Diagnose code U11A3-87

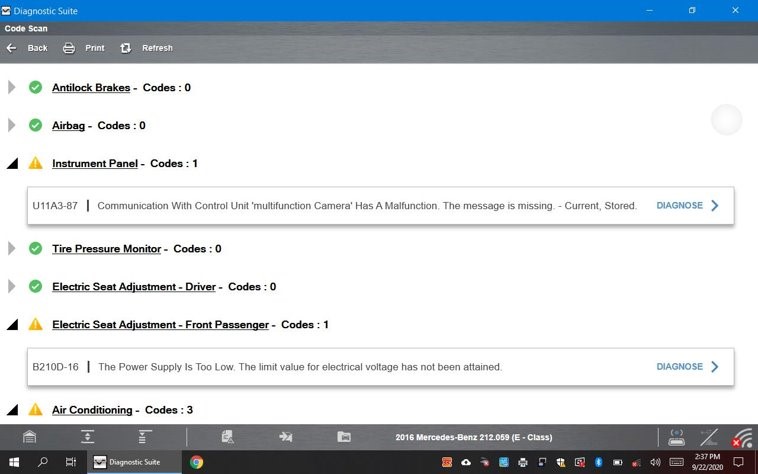coord(687,206)
